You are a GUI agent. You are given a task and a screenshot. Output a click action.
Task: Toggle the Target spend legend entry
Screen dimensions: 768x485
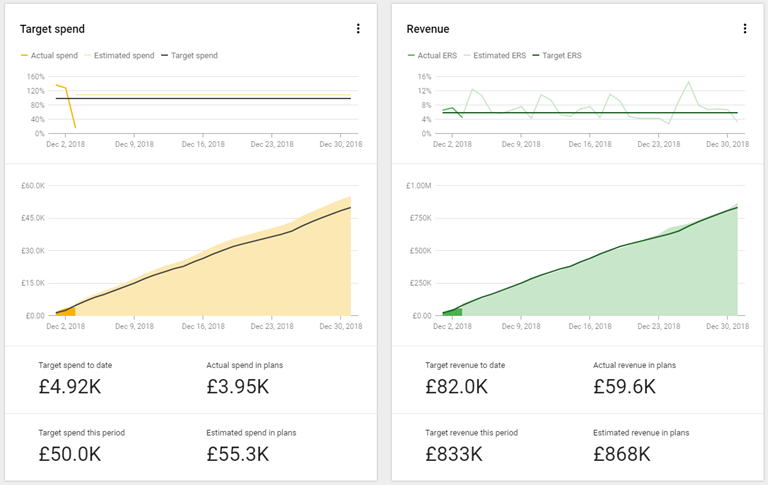(x=190, y=55)
